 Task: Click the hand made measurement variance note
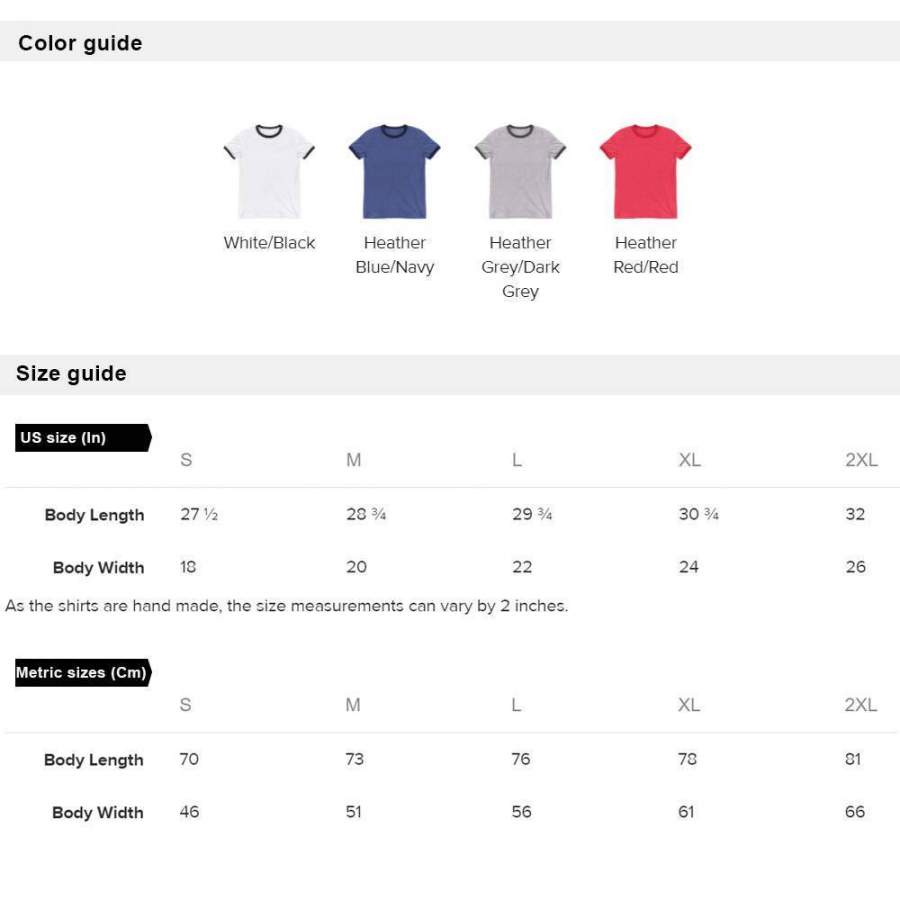tap(286, 606)
